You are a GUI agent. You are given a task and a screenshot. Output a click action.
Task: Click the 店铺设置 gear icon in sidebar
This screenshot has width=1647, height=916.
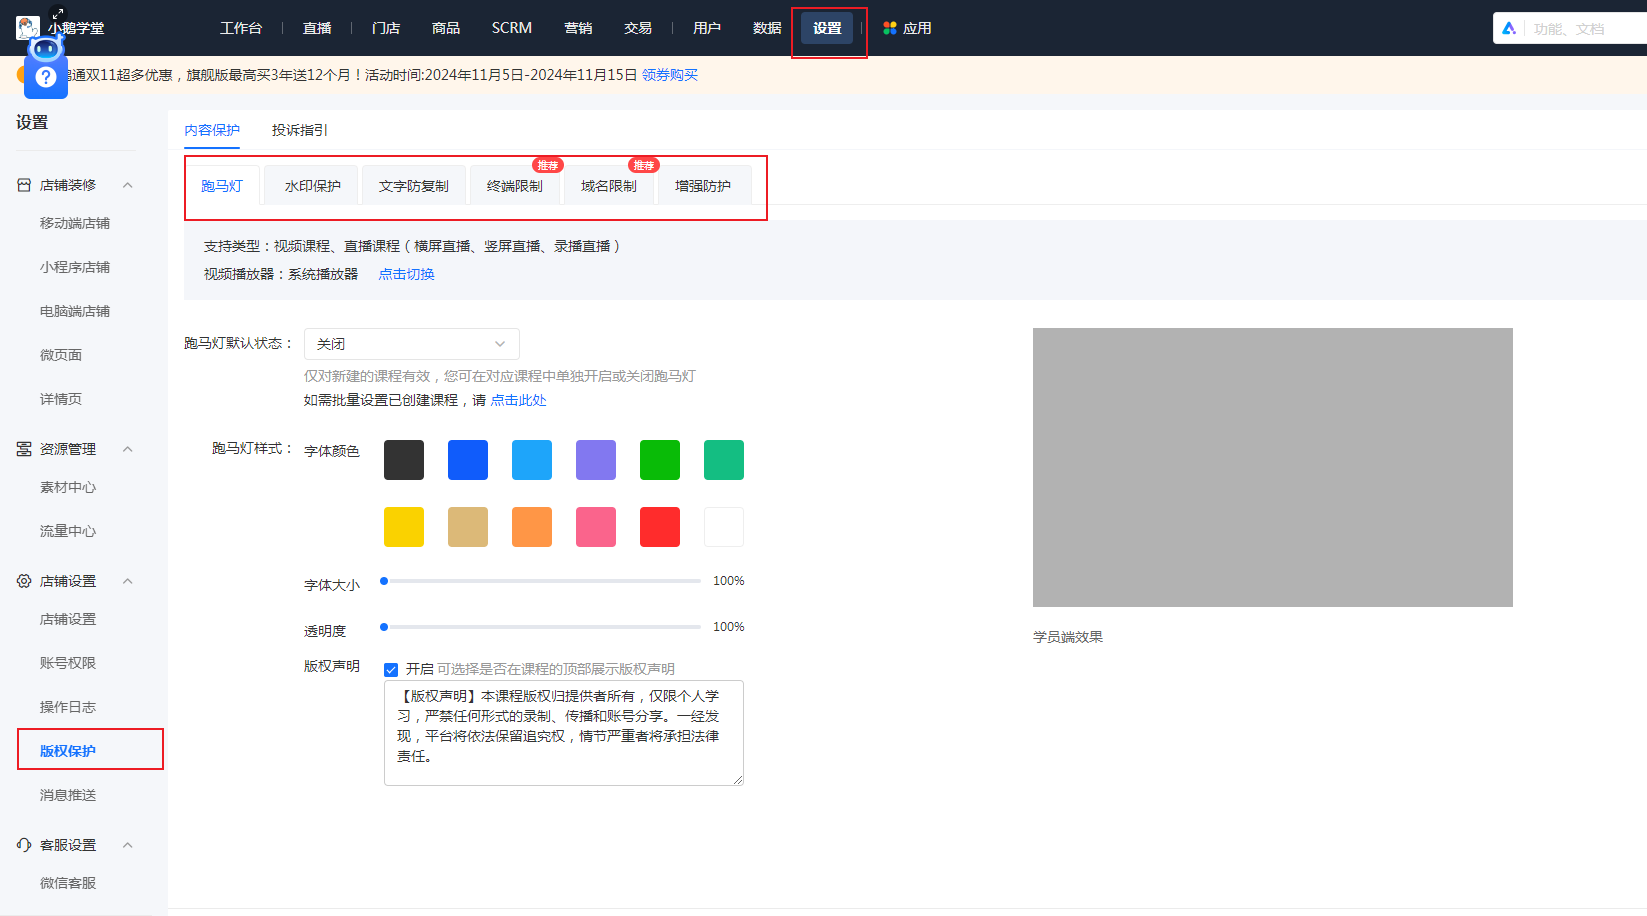pyautogui.click(x=23, y=580)
